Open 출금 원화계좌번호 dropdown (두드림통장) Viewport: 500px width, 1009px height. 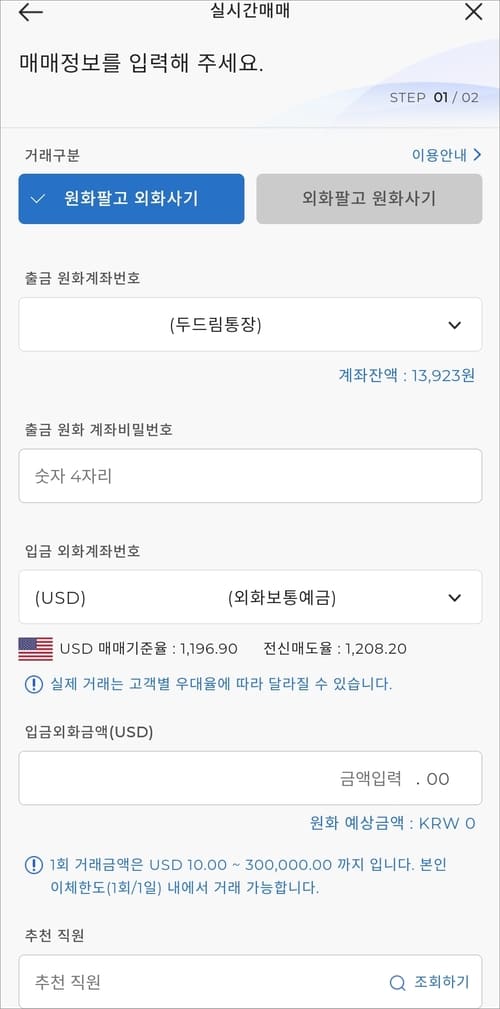(x=250, y=325)
